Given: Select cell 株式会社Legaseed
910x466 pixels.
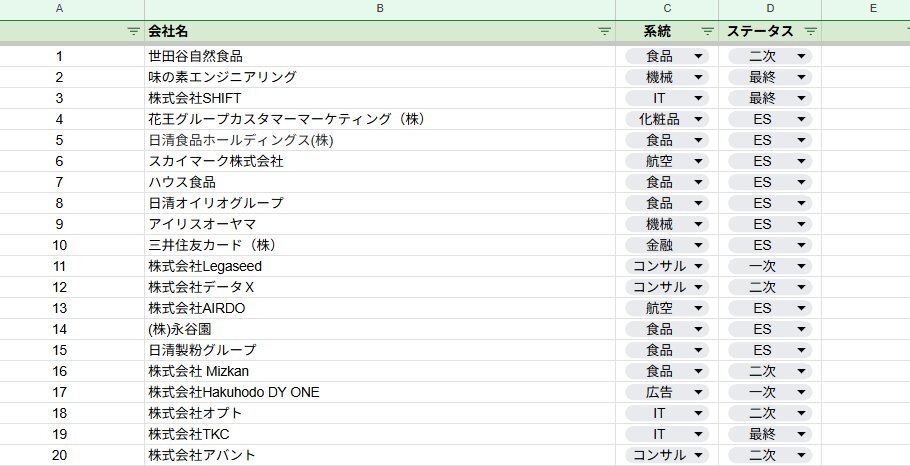Looking at the screenshot, I should click(x=380, y=266).
